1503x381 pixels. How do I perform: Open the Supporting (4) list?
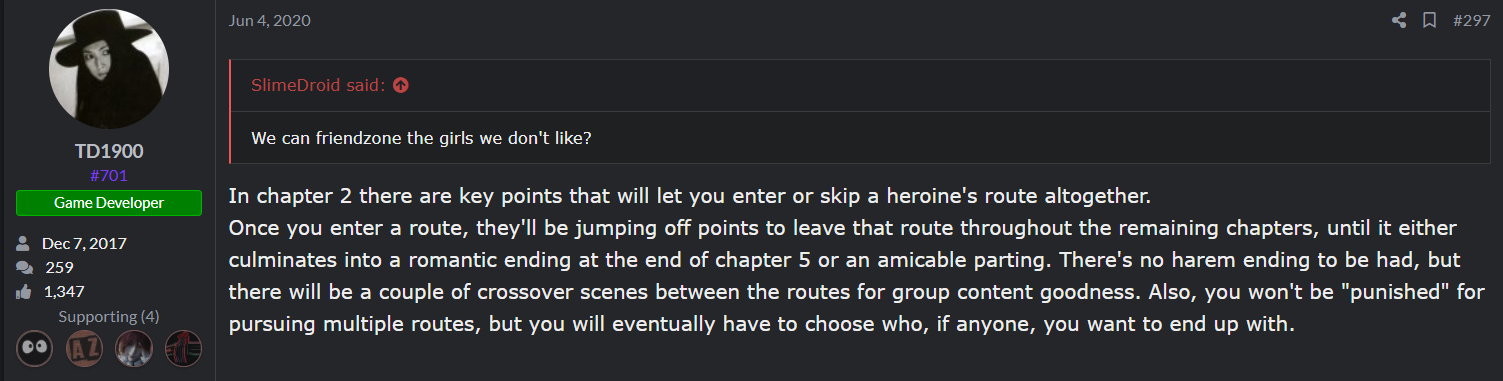109,316
